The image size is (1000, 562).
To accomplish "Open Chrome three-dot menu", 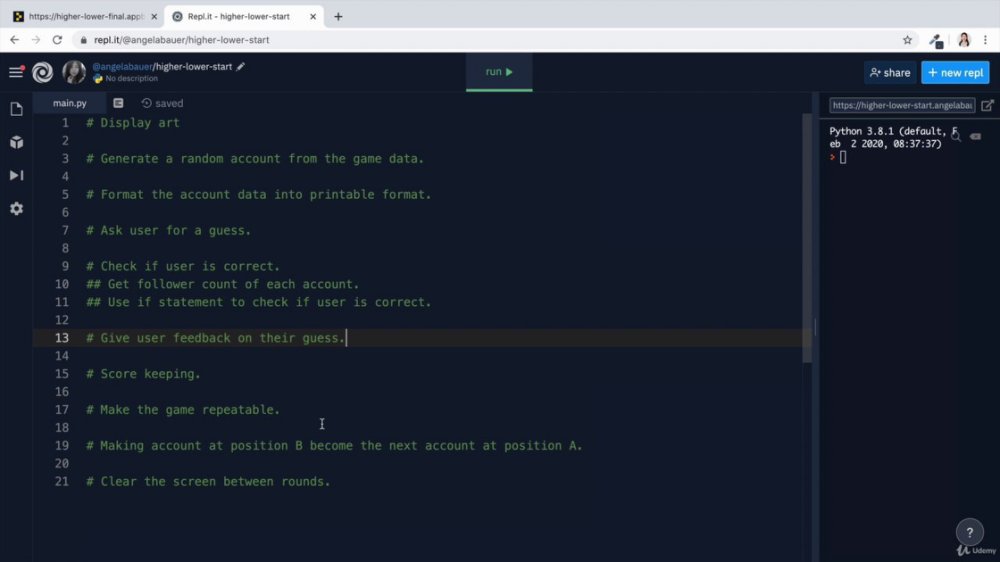I will (985, 40).
